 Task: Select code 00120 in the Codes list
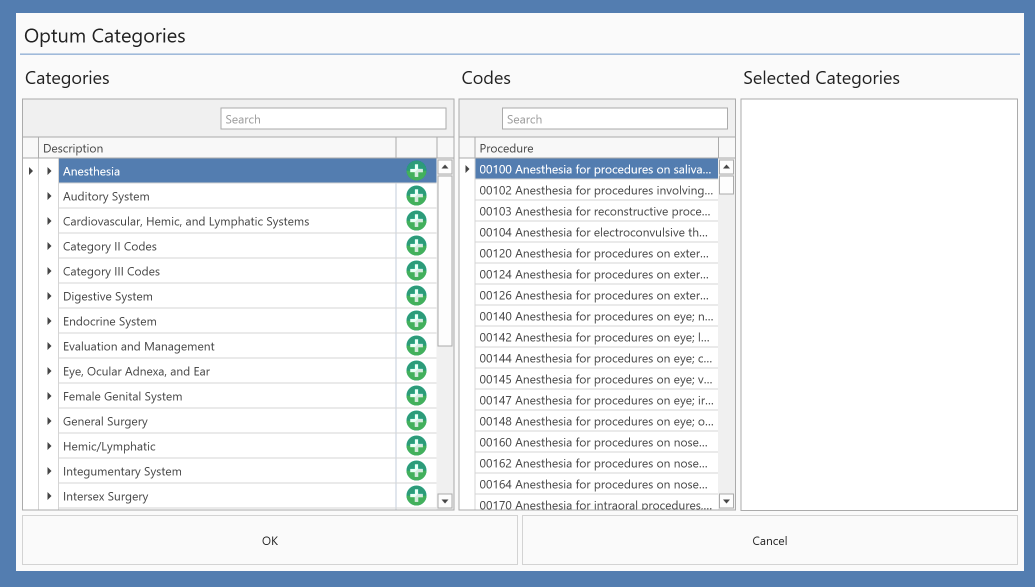pyautogui.click(x=597, y=254)
